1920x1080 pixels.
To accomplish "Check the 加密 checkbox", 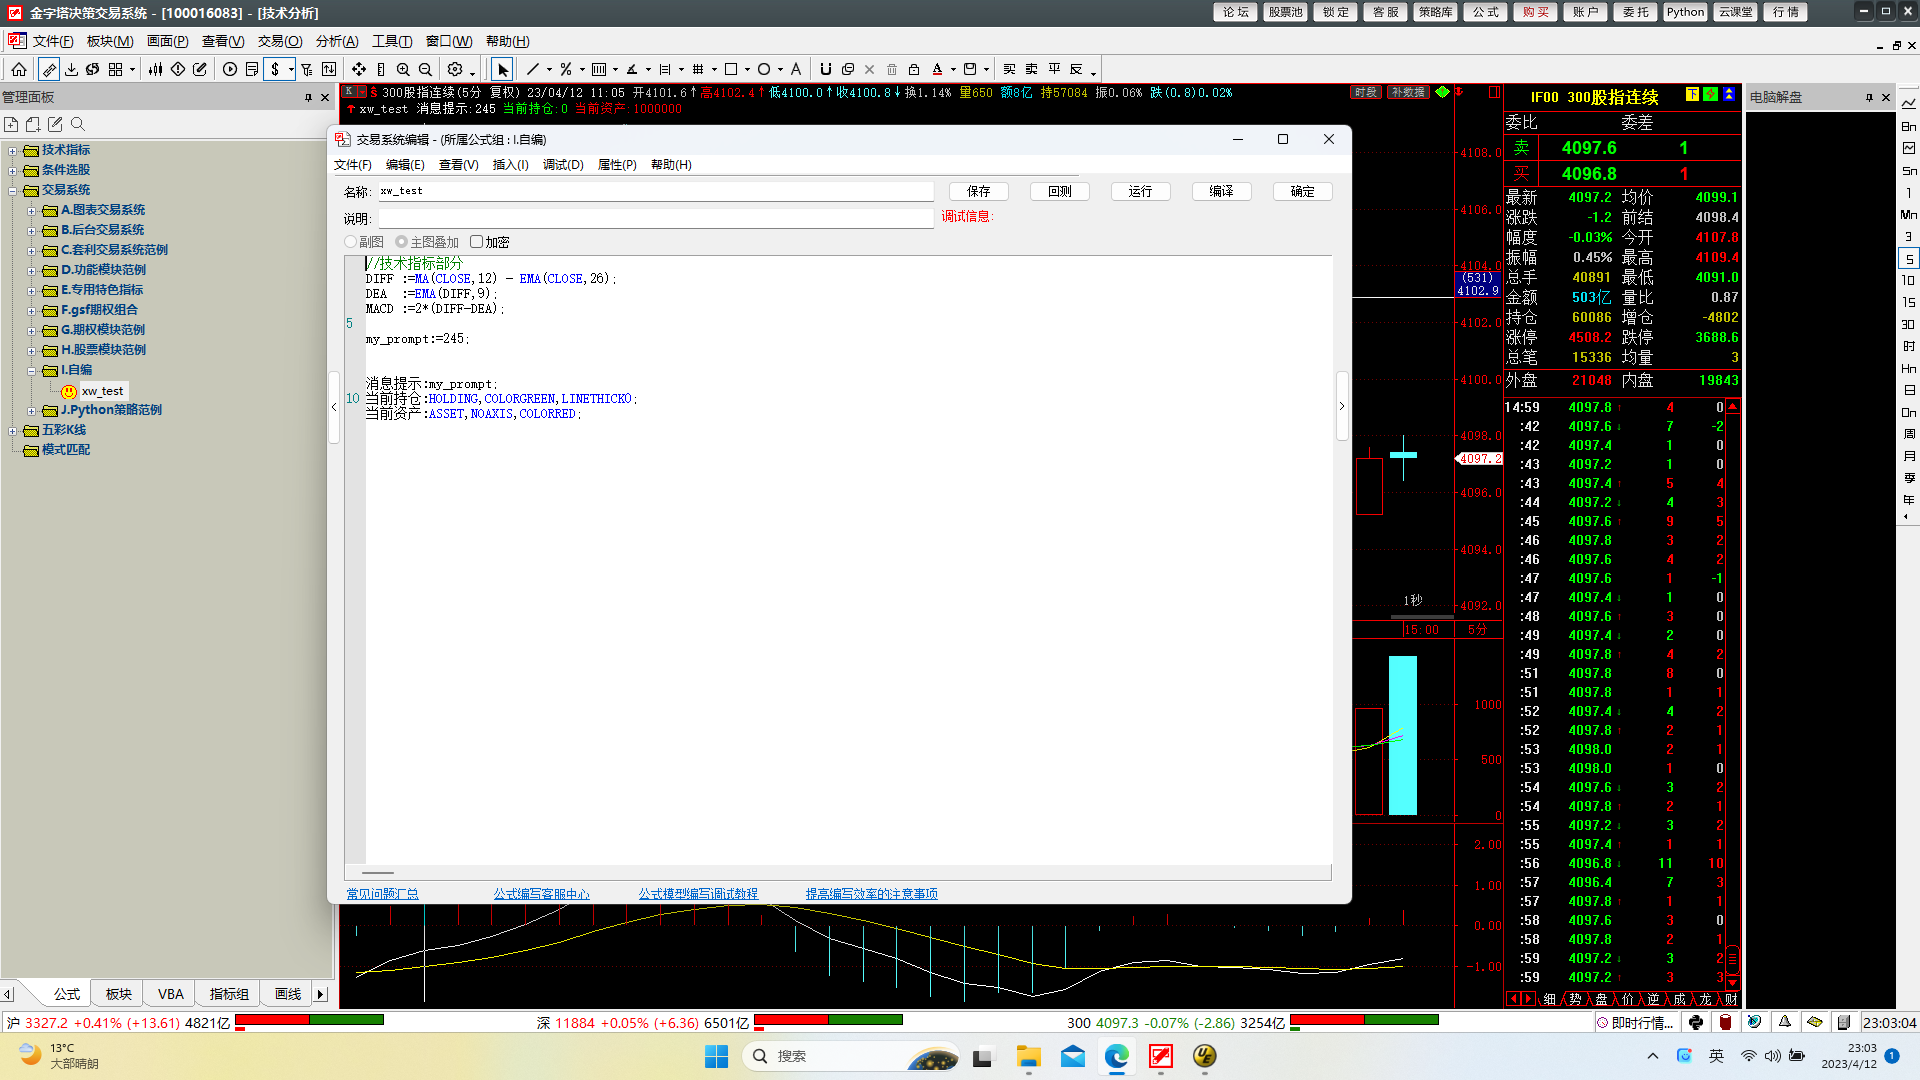I will (477, 242).
